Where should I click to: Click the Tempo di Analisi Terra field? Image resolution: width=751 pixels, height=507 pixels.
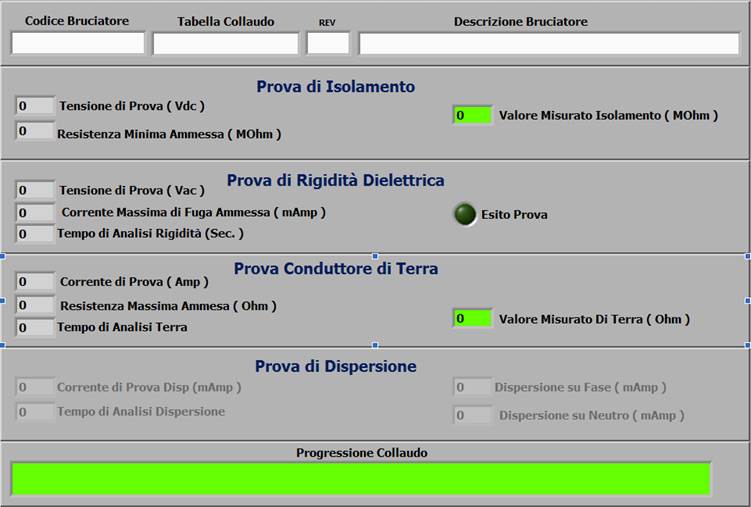click(36, 327)
